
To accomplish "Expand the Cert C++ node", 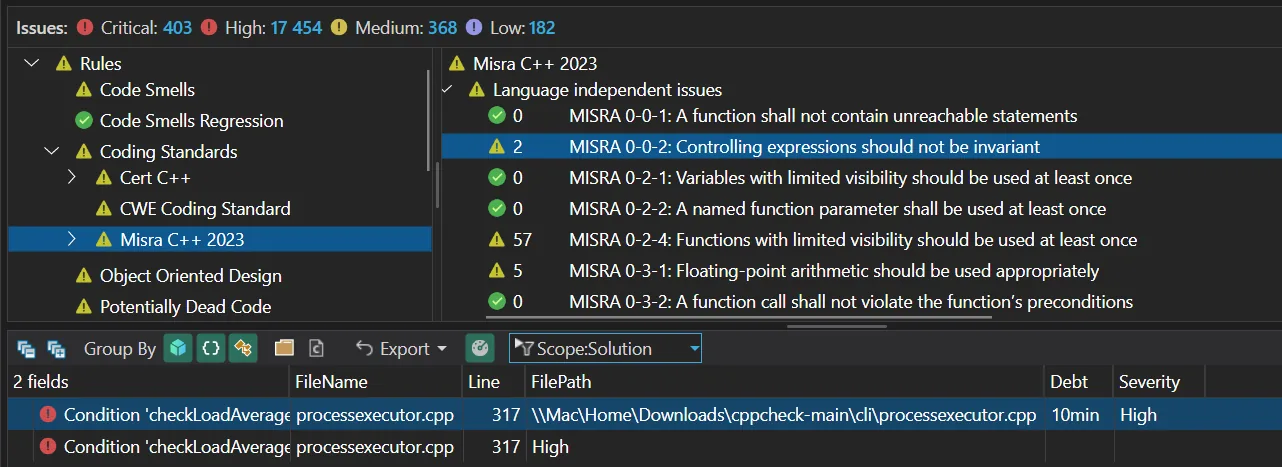I will click(x=71, y=178).
